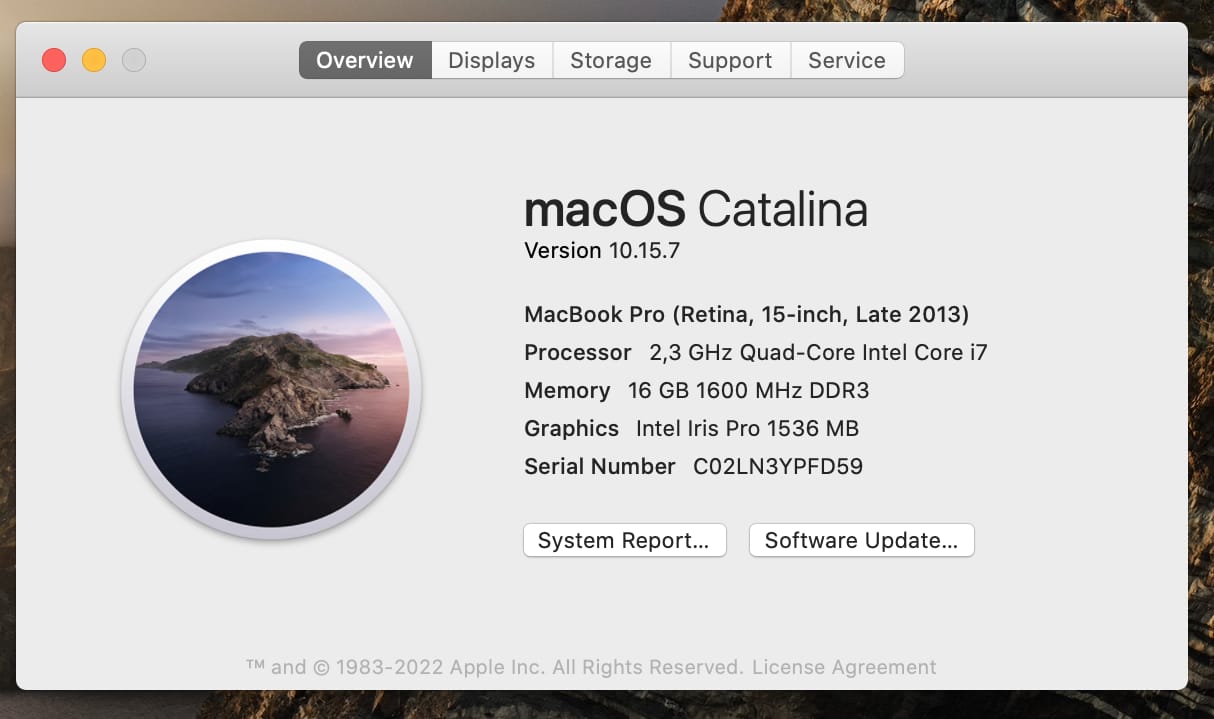Switch to the Overview tab
This screenshot has height=719, width=1214.
click(364, 60)
